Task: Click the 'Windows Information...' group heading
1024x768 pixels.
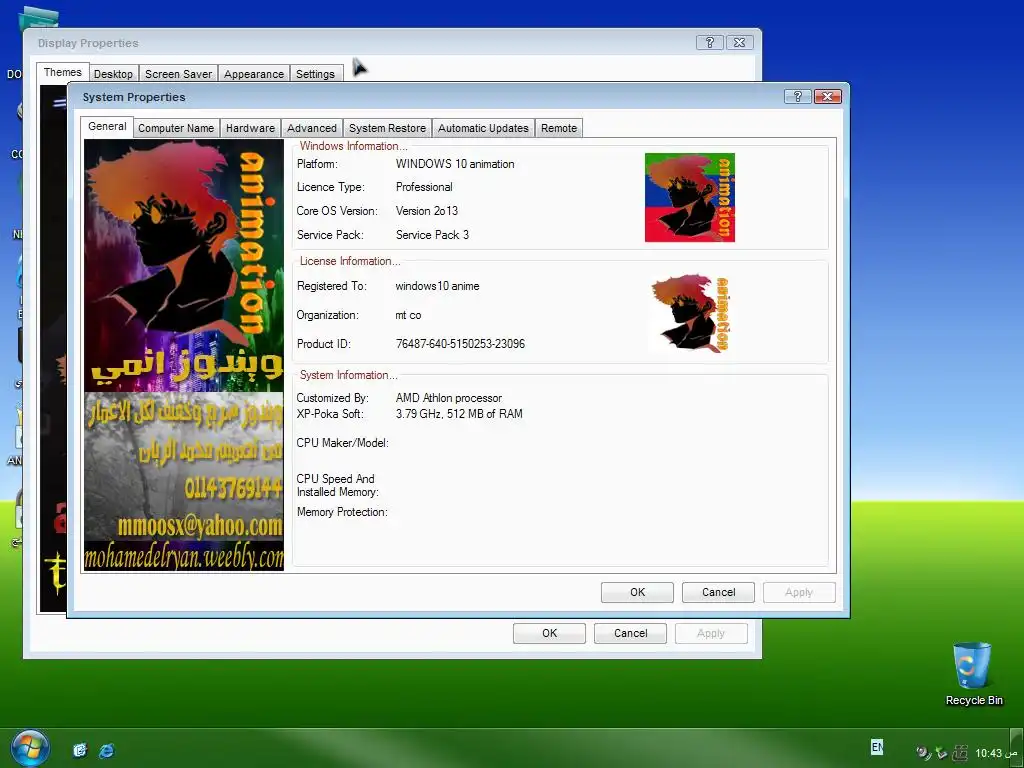Action: pos(353,146)
